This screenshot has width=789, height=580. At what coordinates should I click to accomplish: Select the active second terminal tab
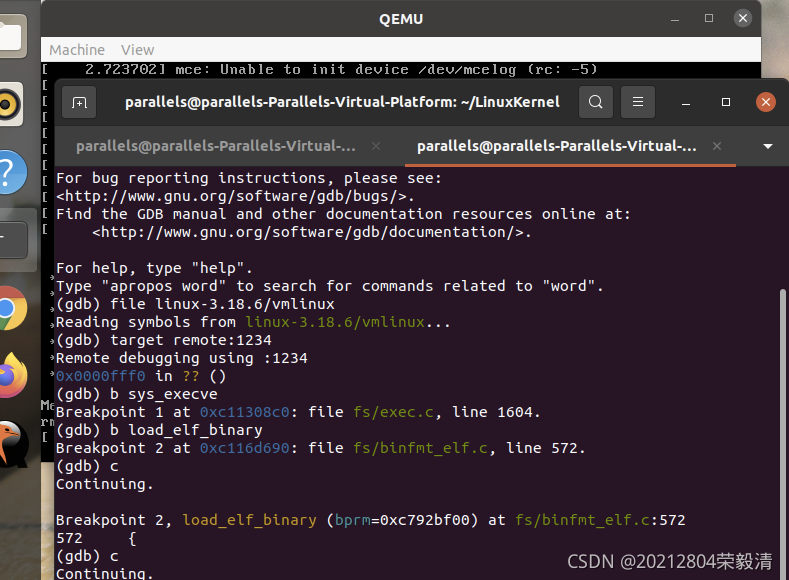pos(557,146)
